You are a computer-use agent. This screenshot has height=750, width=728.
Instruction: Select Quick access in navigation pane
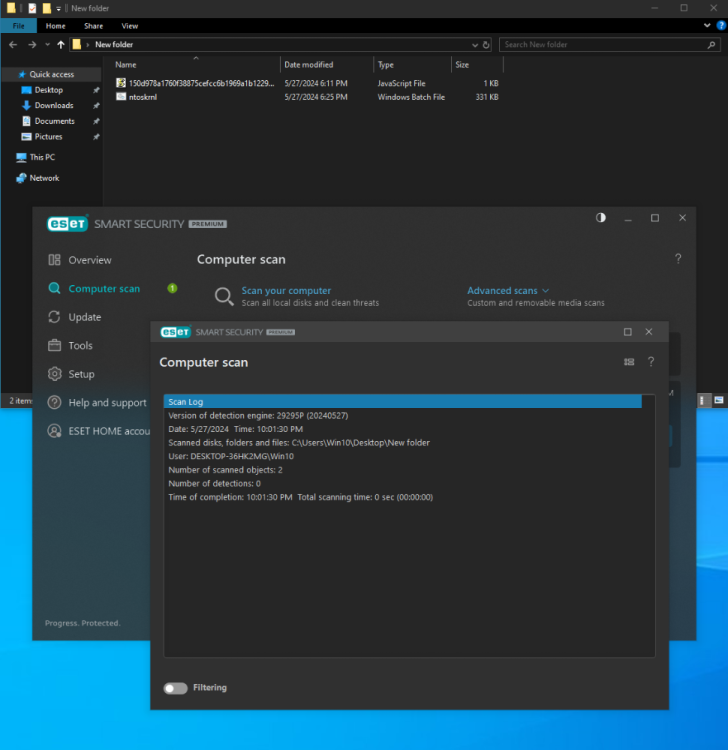(x=51, y=74)
